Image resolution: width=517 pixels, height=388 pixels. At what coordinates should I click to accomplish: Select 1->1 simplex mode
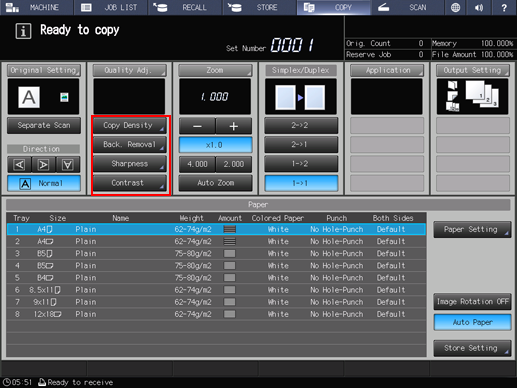click(301, 183)
